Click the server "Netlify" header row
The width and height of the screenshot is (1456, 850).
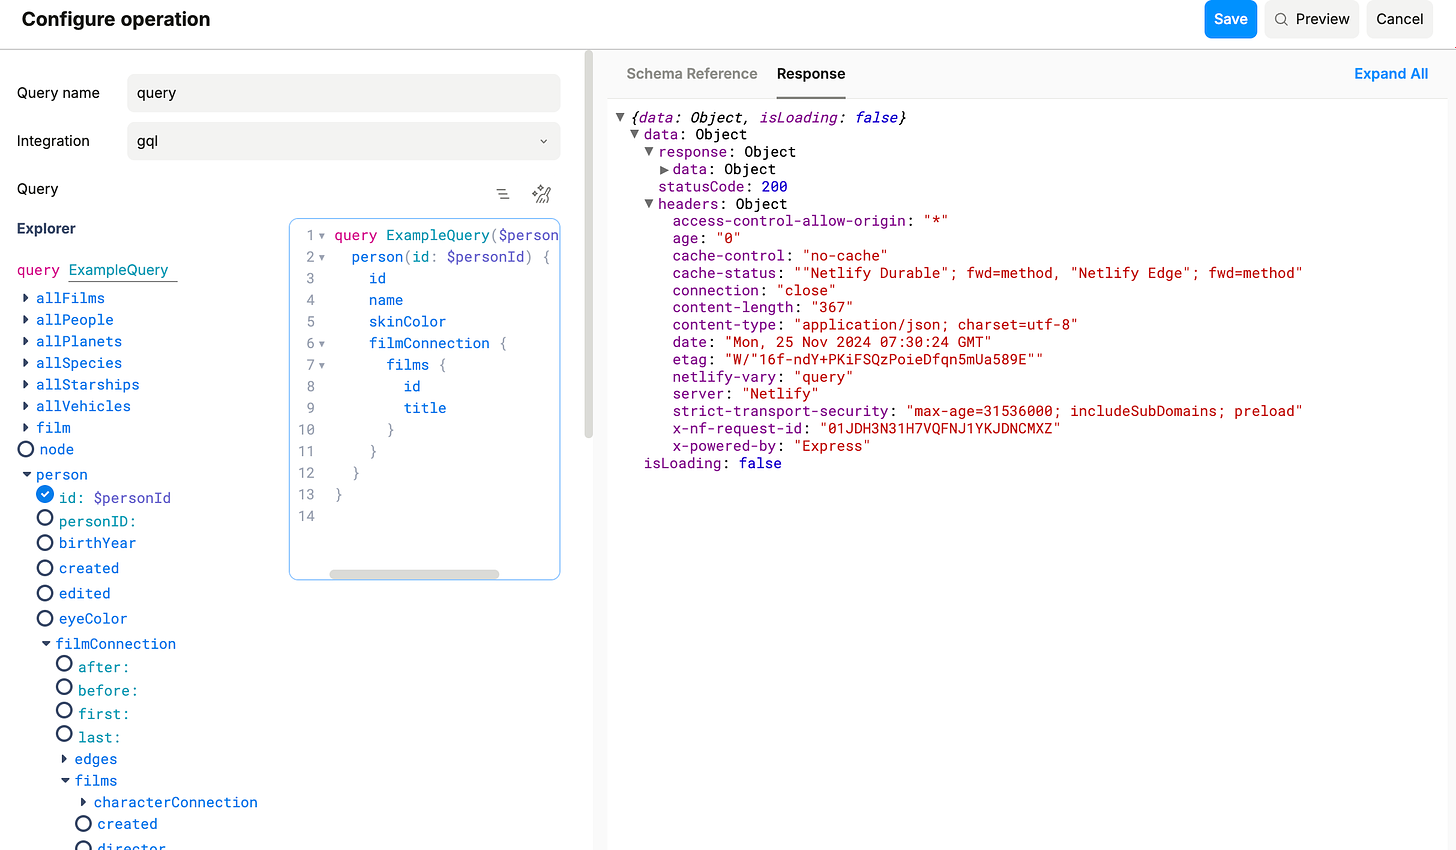click(x=746, y=394)
